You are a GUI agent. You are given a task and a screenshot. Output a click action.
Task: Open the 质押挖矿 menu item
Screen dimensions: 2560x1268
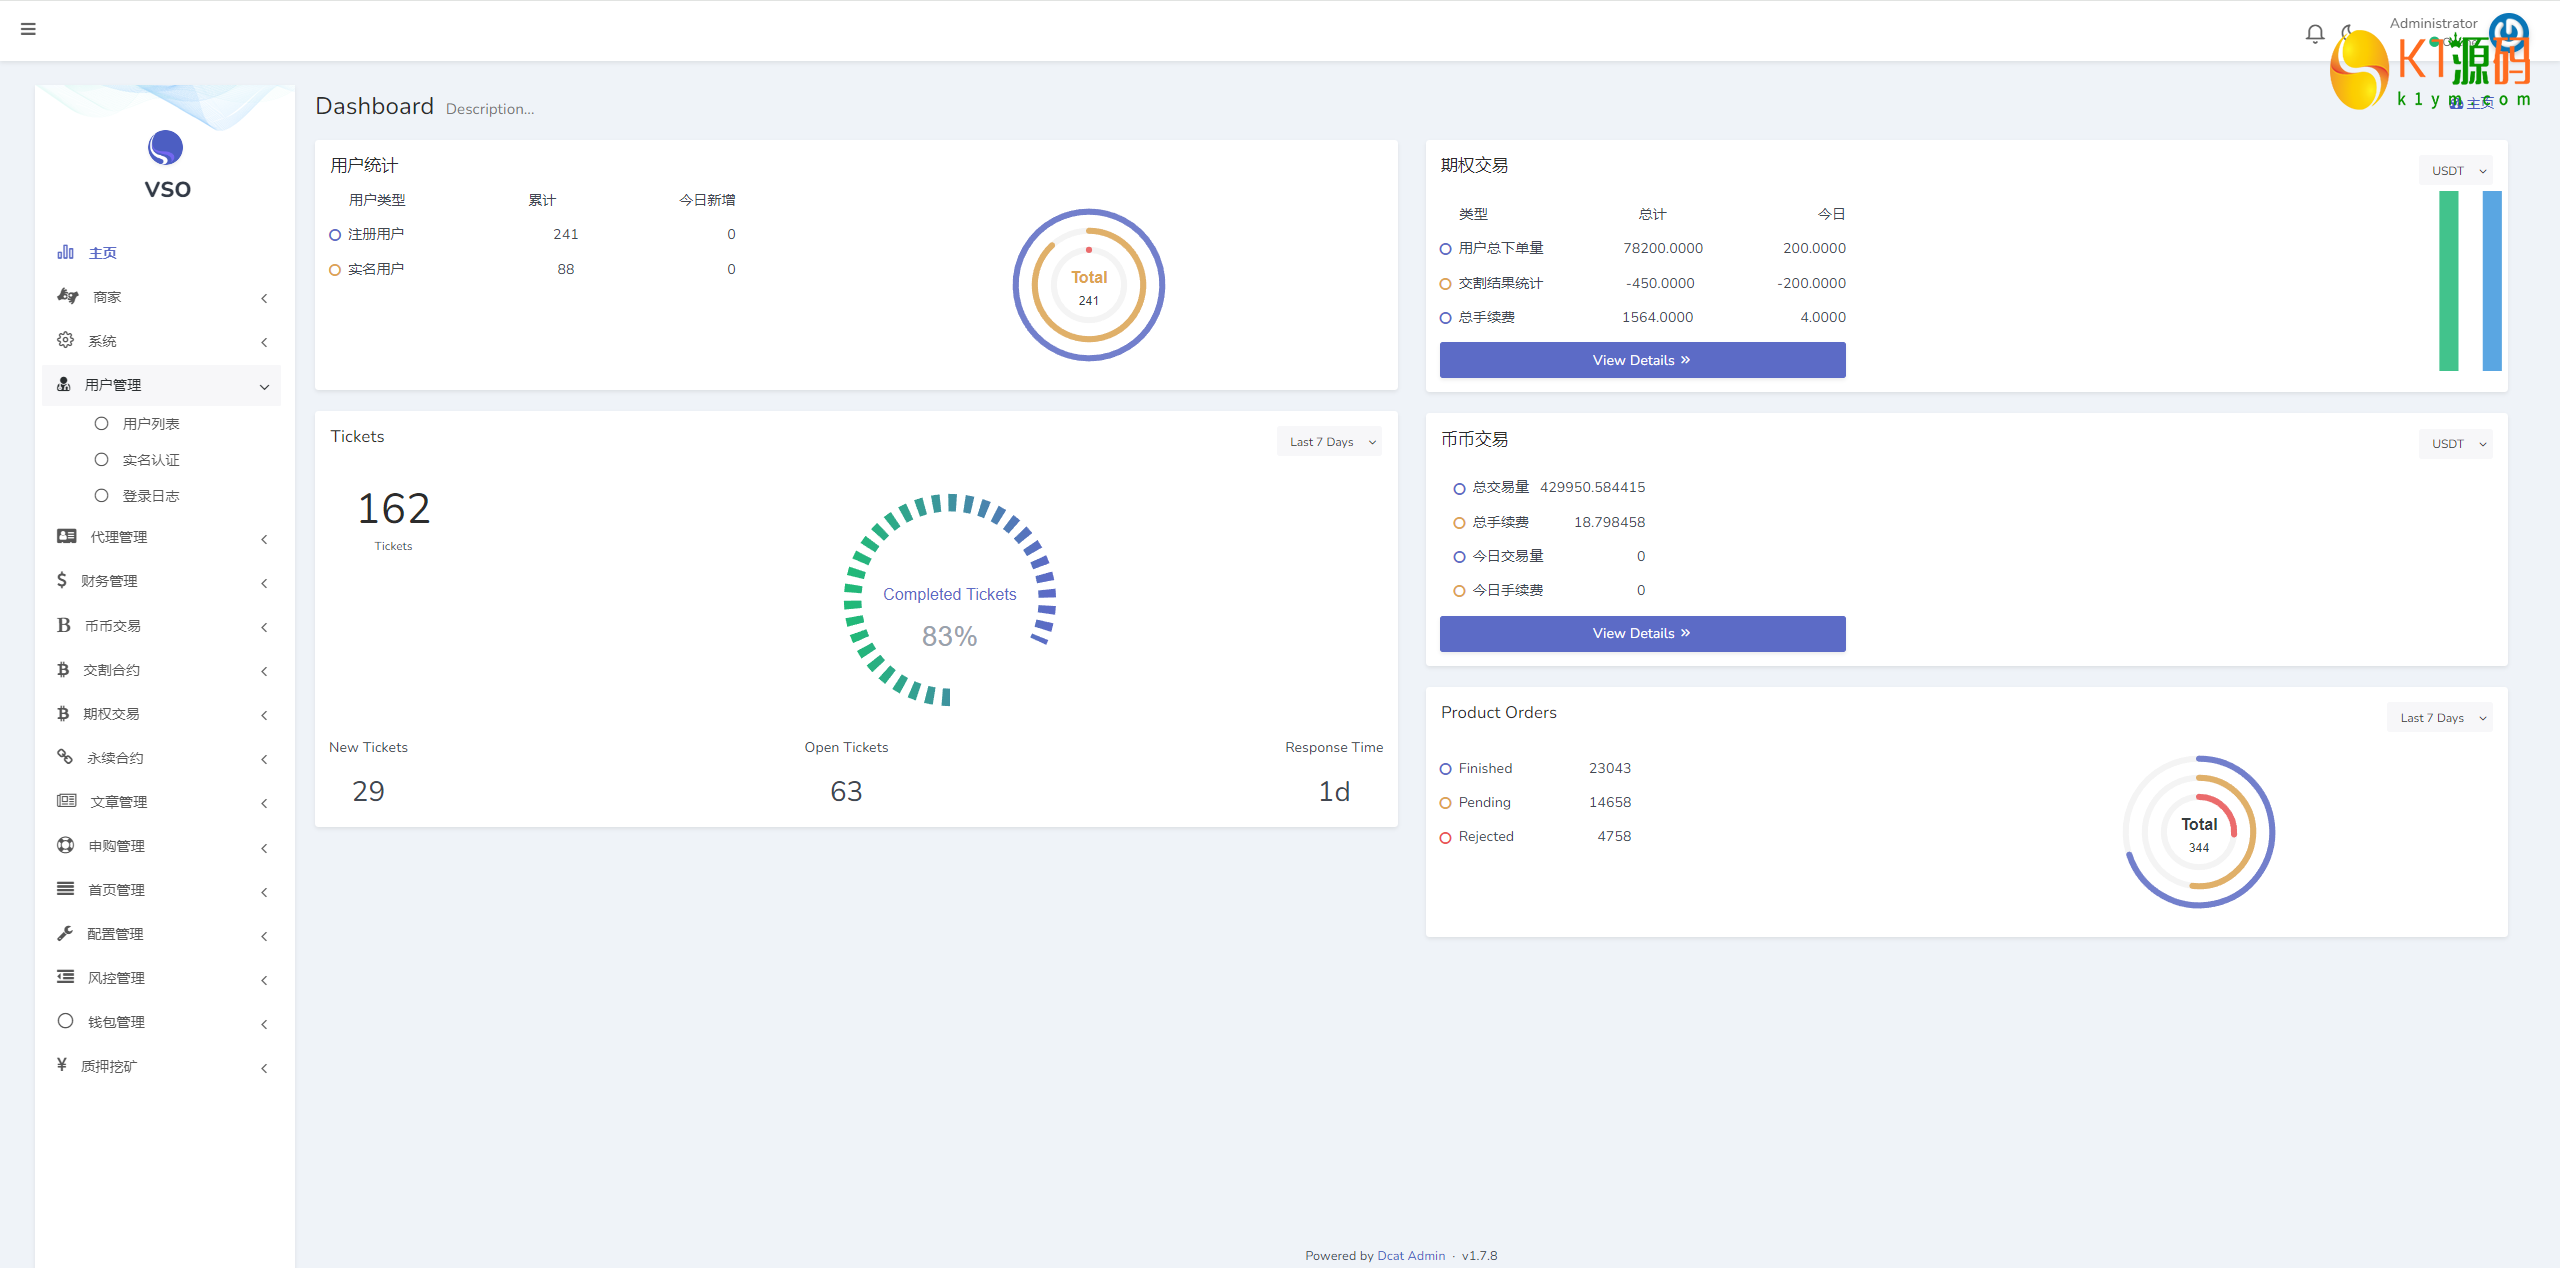(x=161, y=1066)
